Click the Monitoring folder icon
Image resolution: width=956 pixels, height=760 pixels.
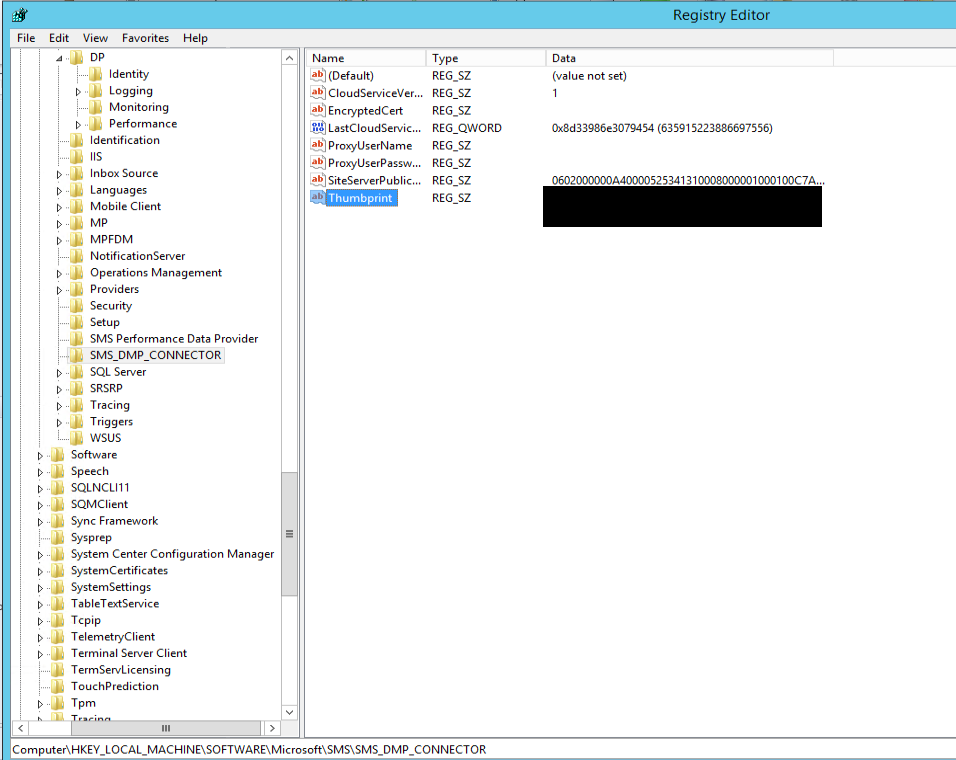(x=96, y=107)
